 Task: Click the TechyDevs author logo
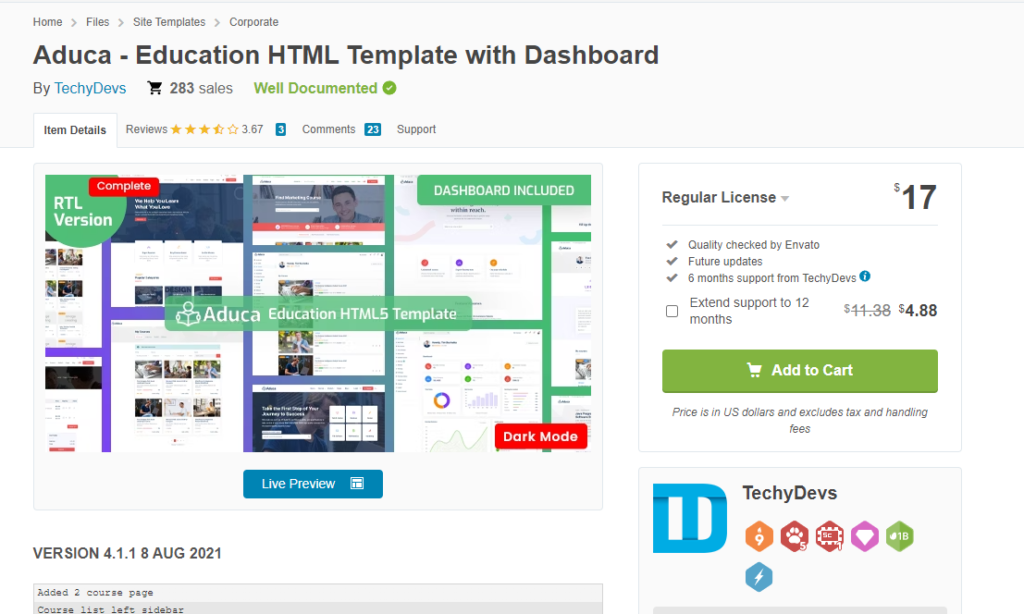point(690,518)
